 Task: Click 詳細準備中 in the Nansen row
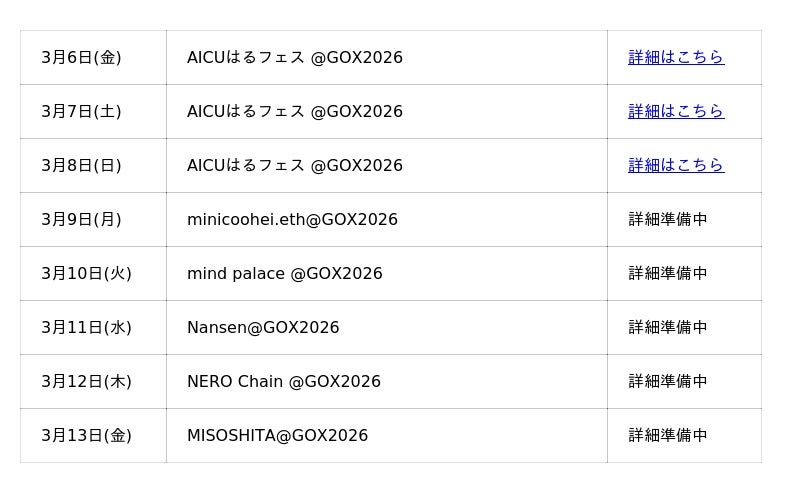(x=668, y=328)
